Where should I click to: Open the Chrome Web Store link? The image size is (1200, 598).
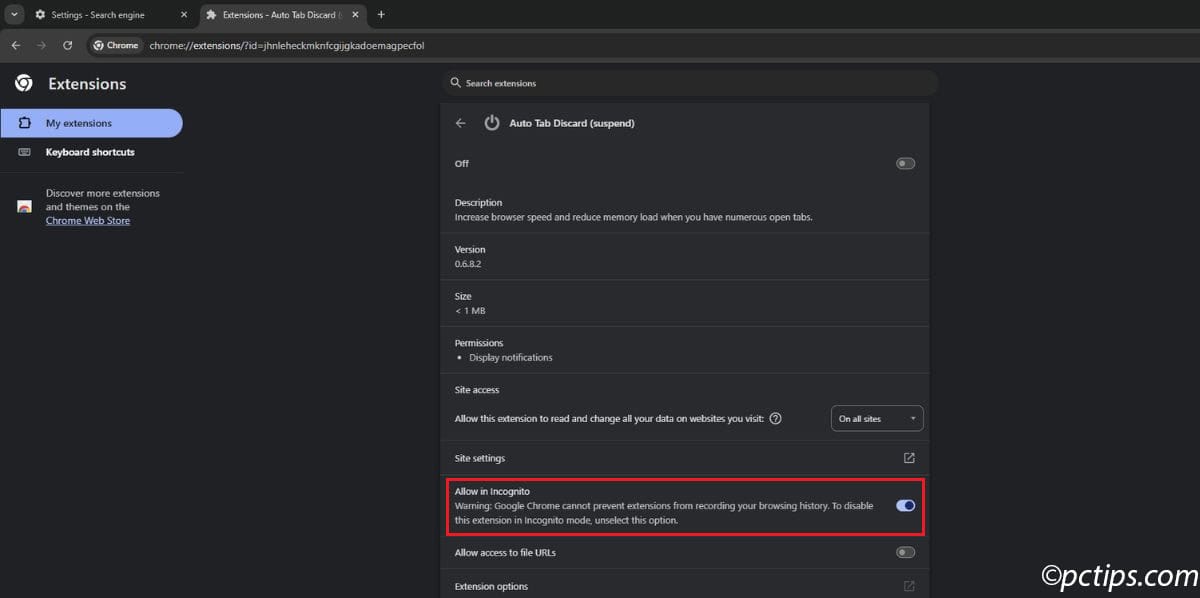(88, 221)
